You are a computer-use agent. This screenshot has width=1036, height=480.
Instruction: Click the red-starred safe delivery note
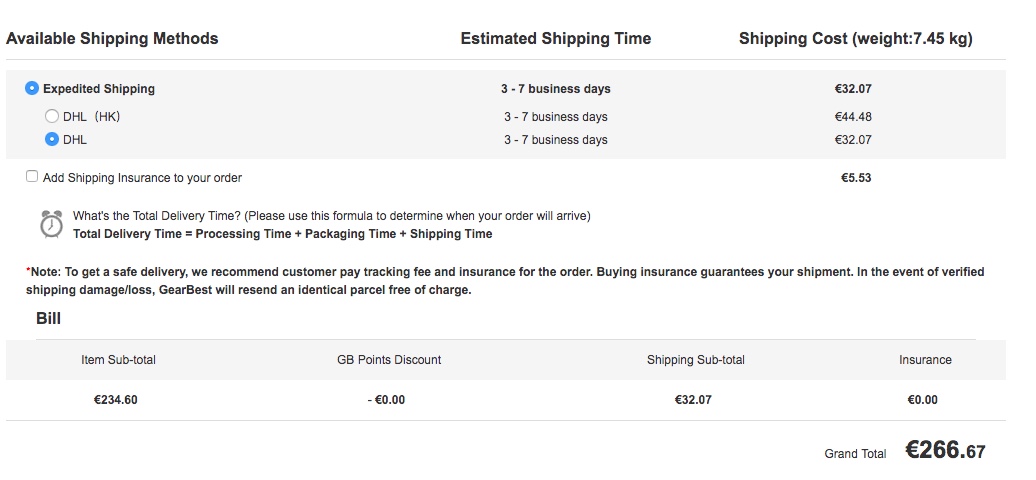tap(505, 281)
